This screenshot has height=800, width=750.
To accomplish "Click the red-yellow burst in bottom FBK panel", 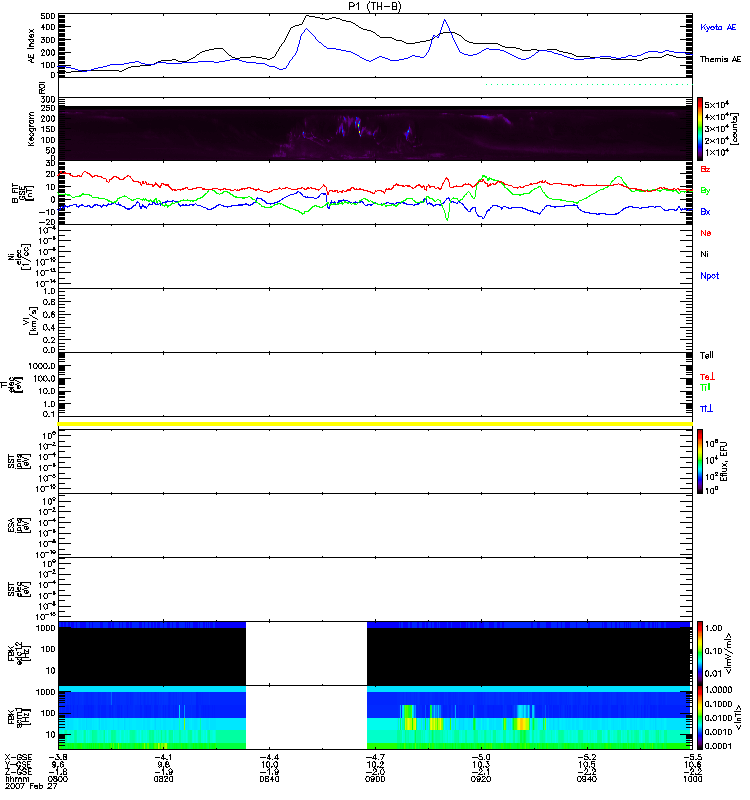I will 522,723.
